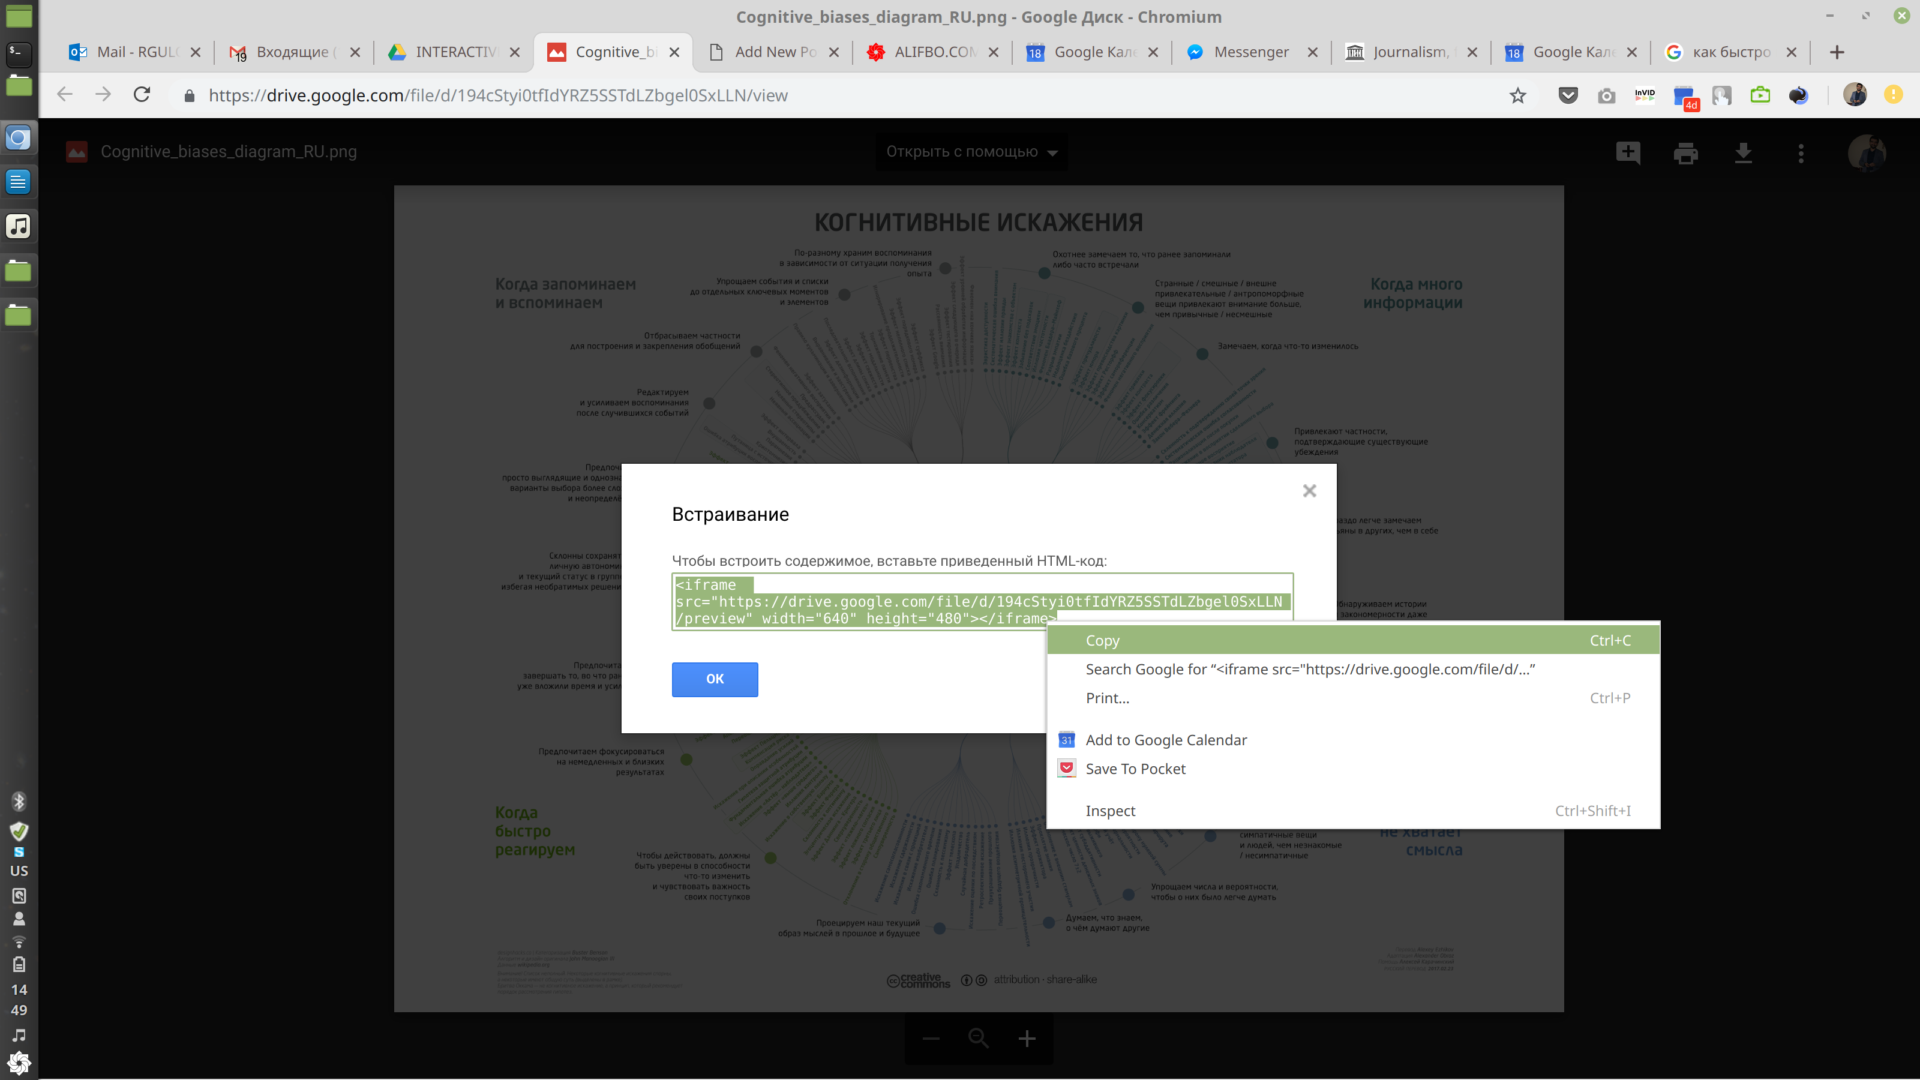Click the Cognitive_biases_diagram_RU.png file name
Screen dimensions: 1920x1080
[228, 152]
